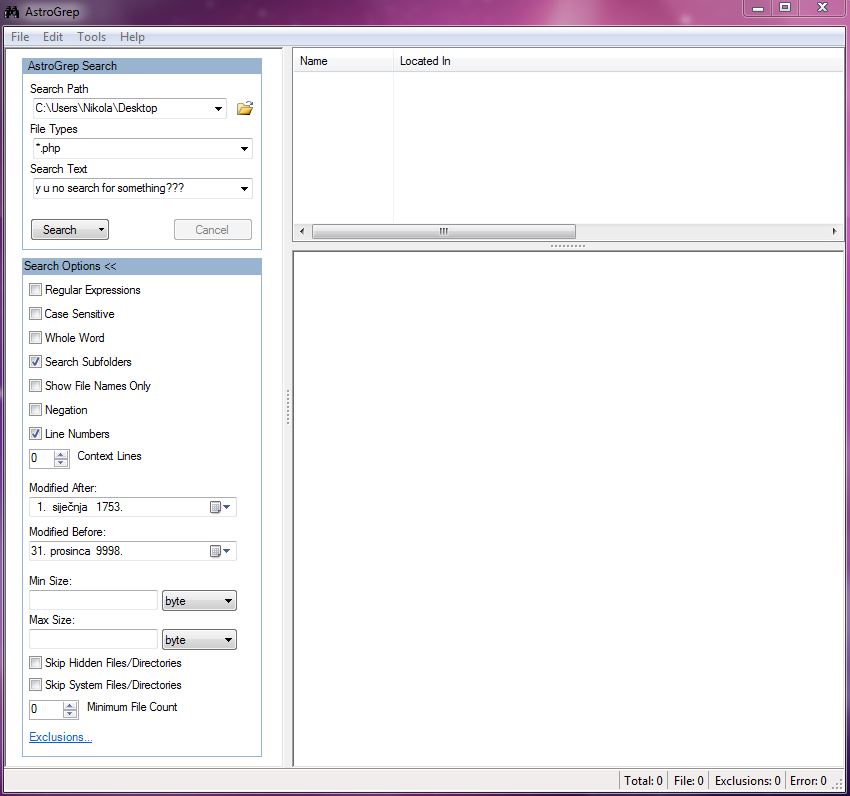This screenshot has width=850, height=796.
Task: Enable Regular Expressions option
Action: click(35, 290)
